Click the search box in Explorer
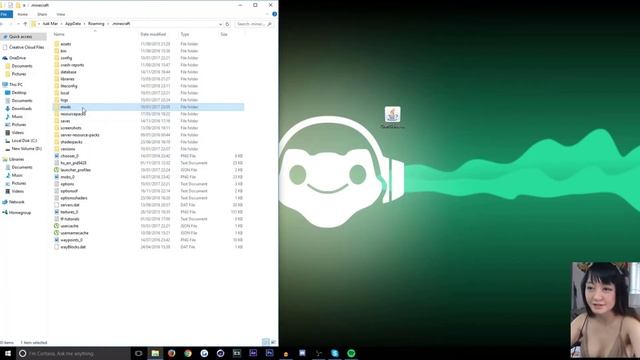Image resolution: width=640 pixels, height=360 pixels. point(253,24)
